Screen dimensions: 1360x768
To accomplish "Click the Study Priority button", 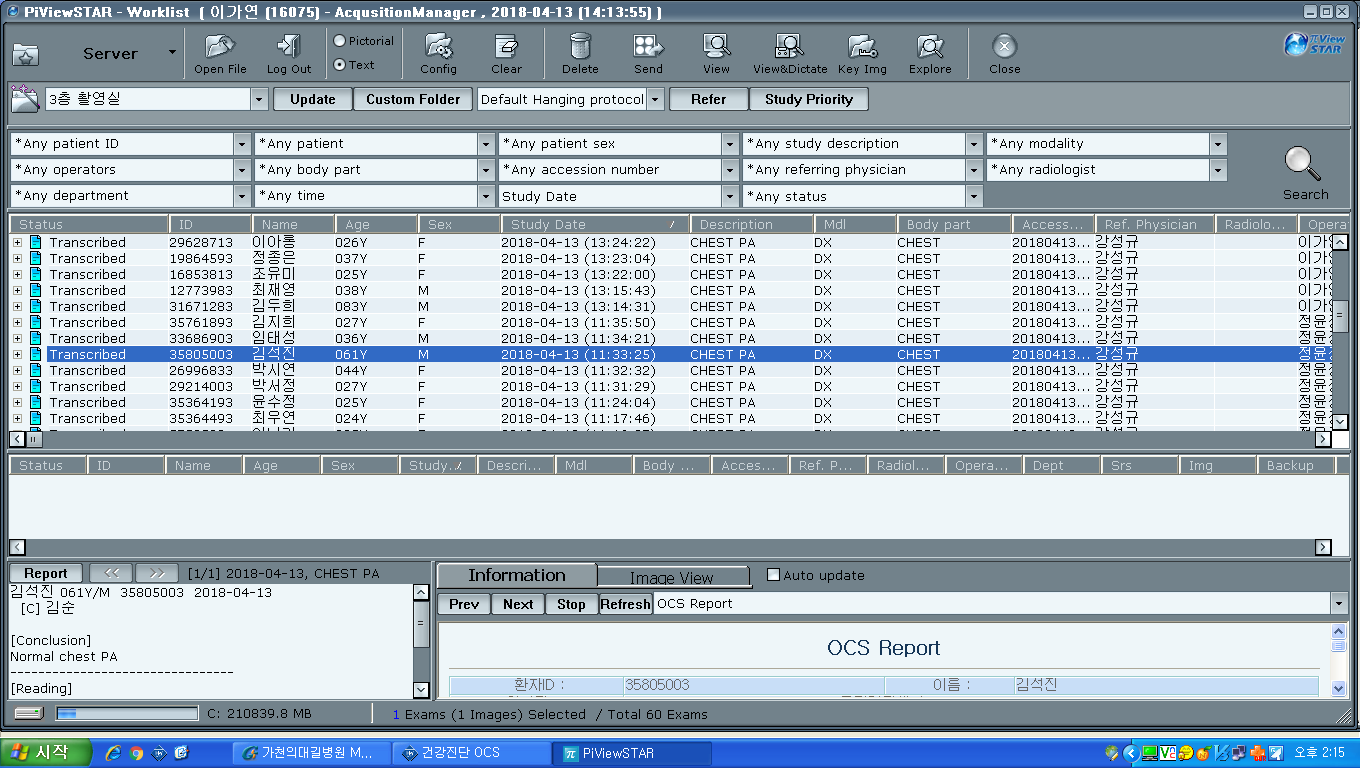I will 809,99.
